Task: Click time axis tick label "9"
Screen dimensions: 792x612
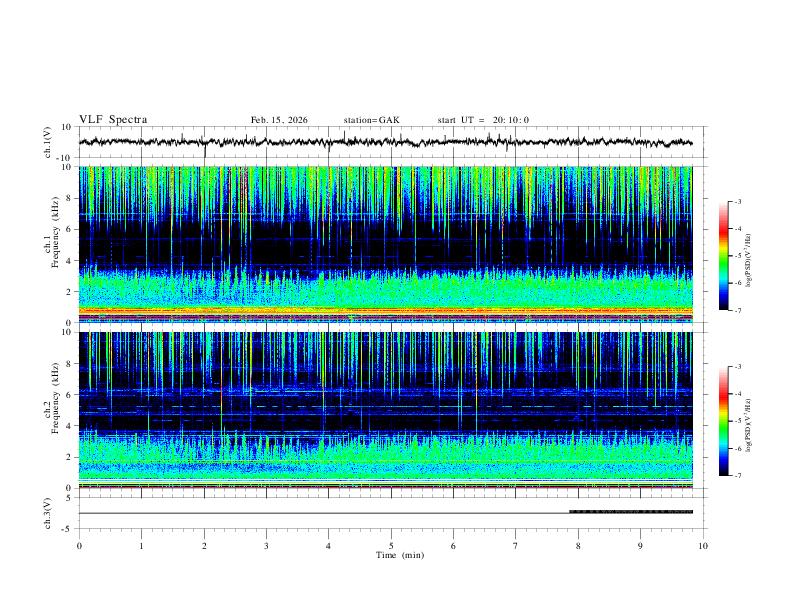Action: [x=640, y=546]
